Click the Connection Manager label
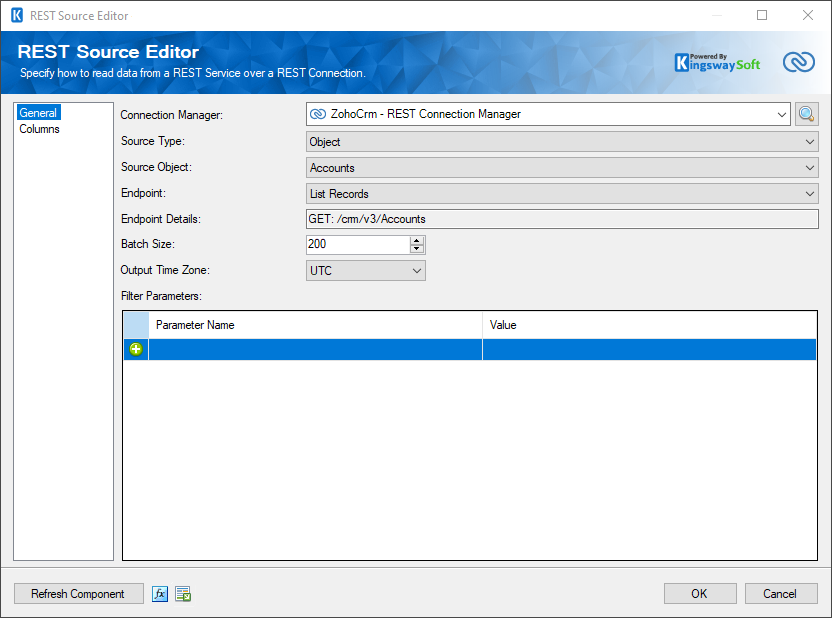 pos(171,115)
